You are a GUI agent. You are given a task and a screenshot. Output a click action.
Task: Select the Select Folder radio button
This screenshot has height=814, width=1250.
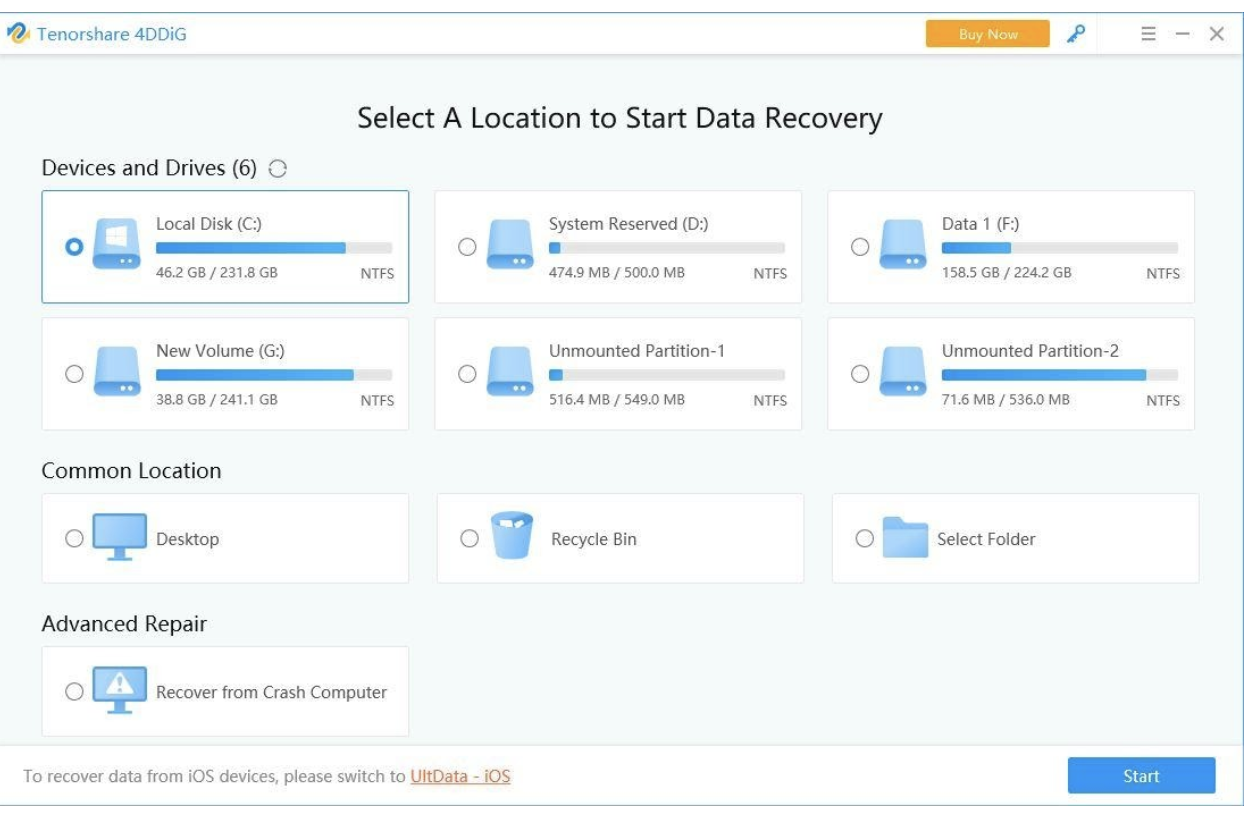[864, 539]
